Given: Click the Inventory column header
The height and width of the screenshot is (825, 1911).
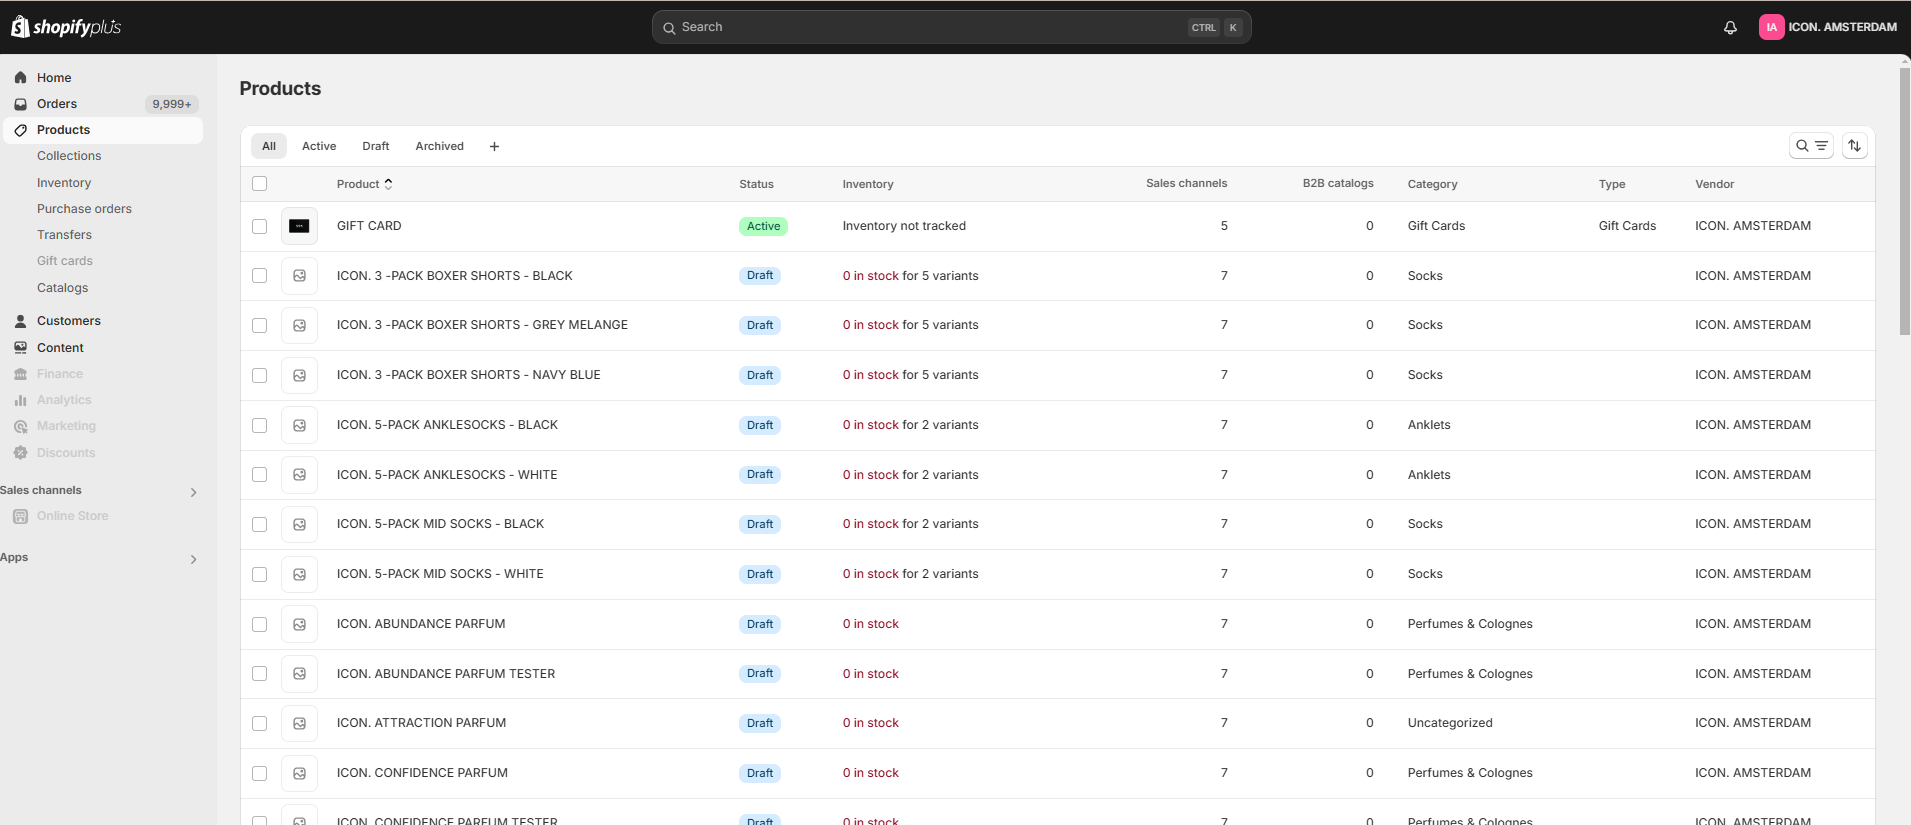Looking at the screenshot, I should point(868,184).
